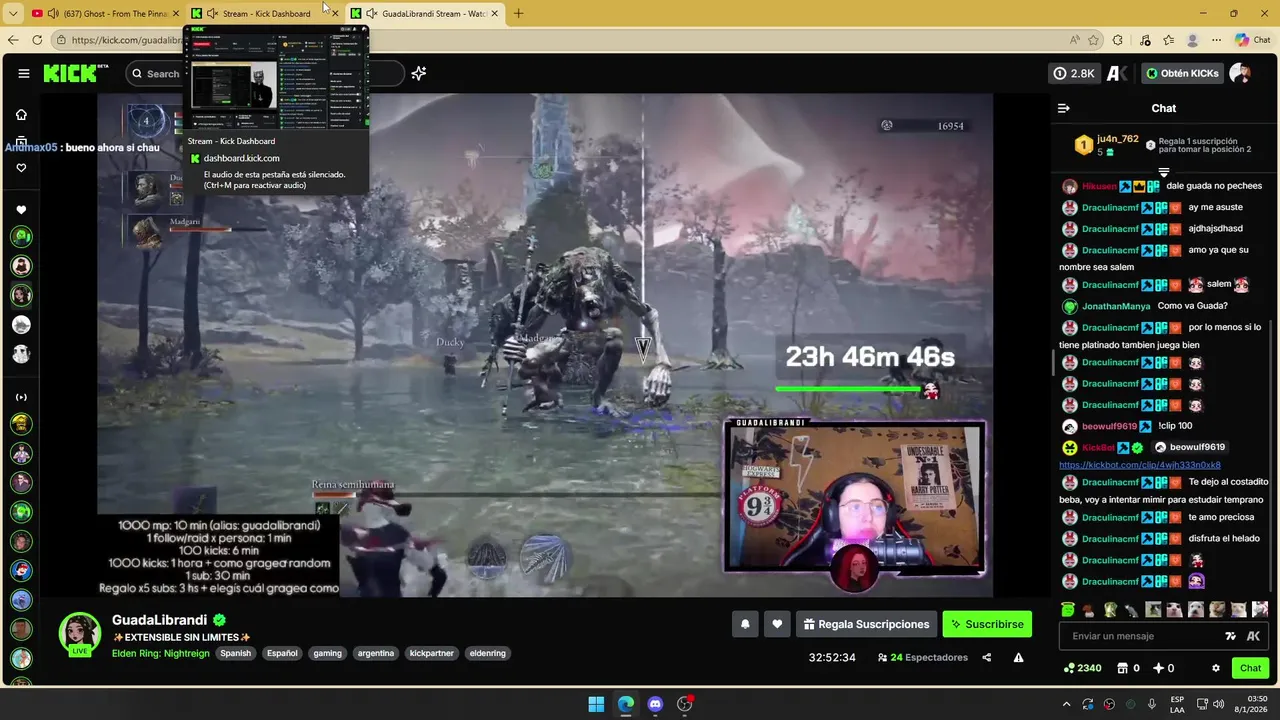The width and height of the screenshot is (1280, 720).
Task: Open the Kick hamburger menu
Action: pyautogui.click(x=24, y=73)
